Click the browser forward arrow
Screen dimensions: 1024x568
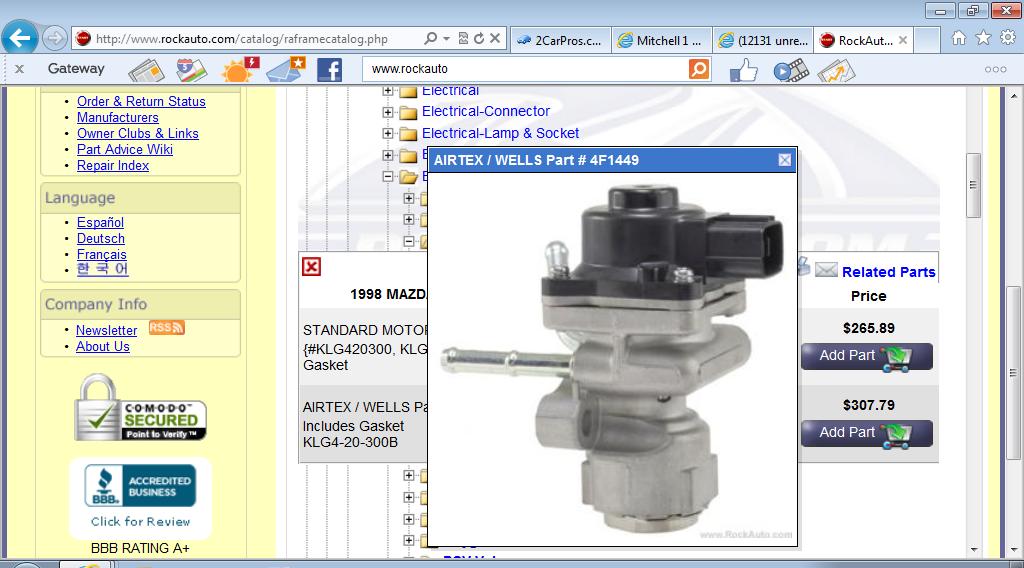pyautogui.click(x=55, y=39)
